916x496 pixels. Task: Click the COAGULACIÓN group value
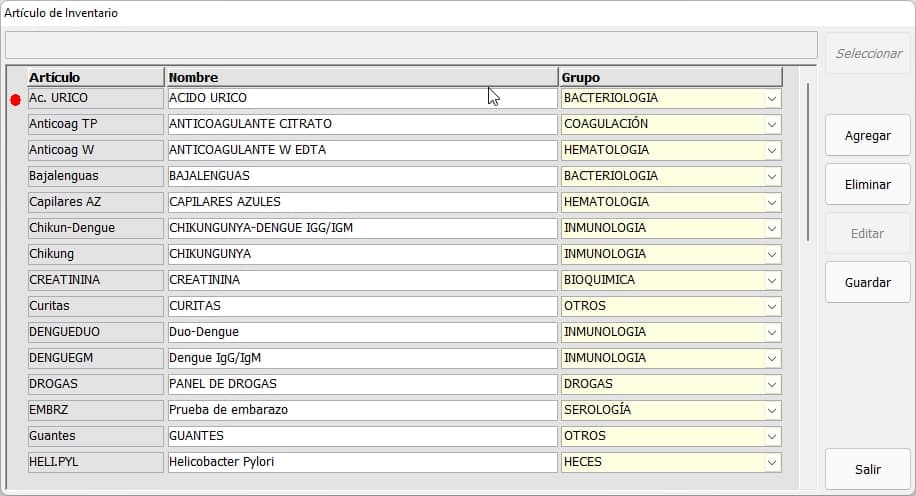(x=606, y=124)
